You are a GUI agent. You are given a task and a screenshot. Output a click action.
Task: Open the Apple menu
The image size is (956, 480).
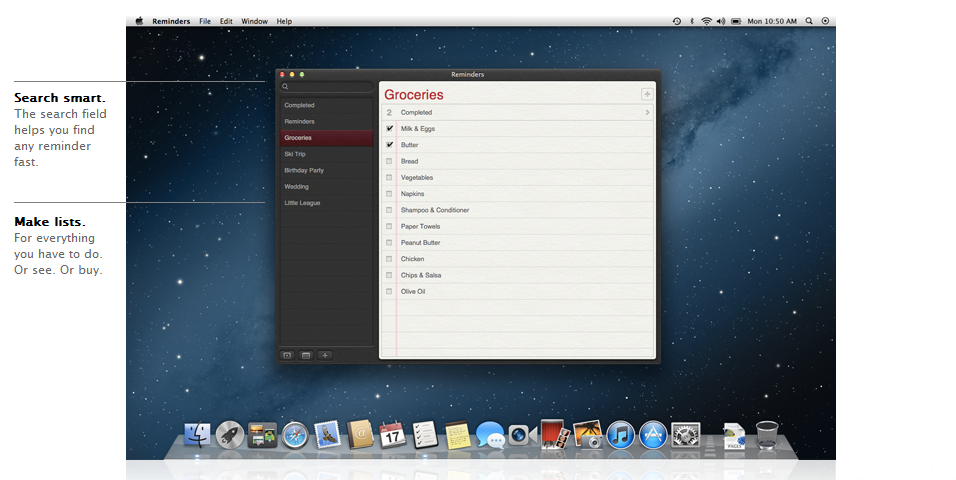[139, 21]
